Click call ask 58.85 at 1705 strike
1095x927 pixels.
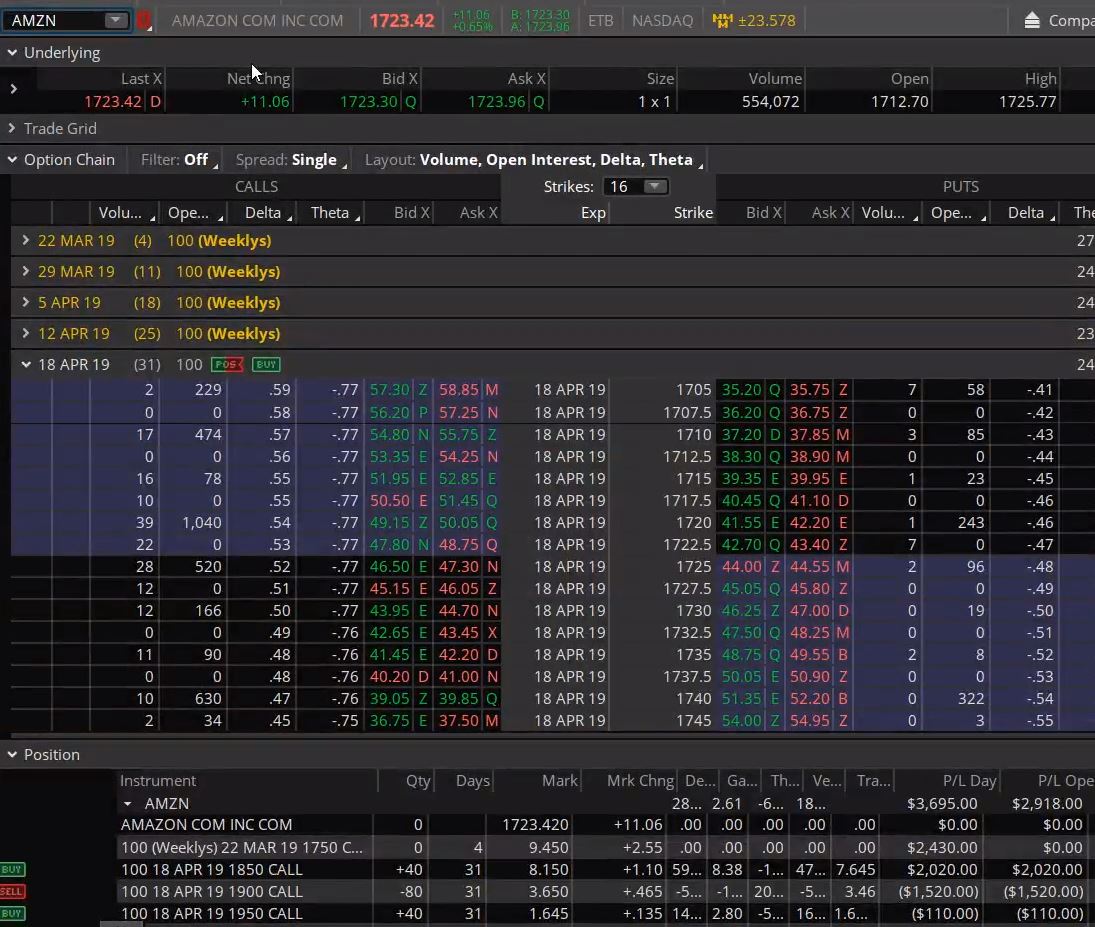(x=458, y=389)
